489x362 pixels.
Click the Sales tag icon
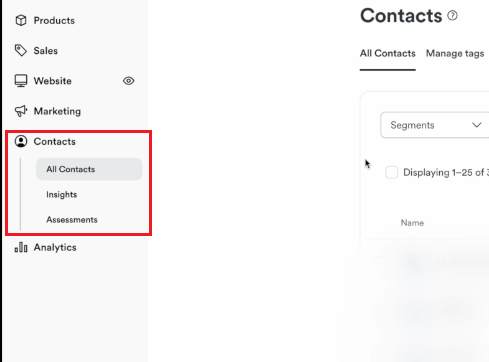(x=21, y=51)
